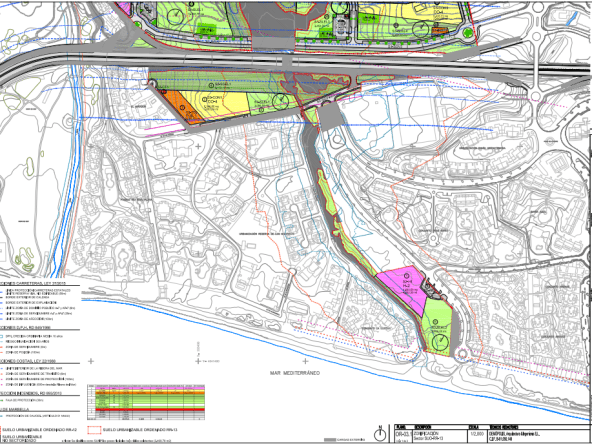This screenshot has width=592, height=444.
Task: Click the SUELO URBANIZABLE ORDENADO RR-13 legend text
Action: click(x=140, y=430)
